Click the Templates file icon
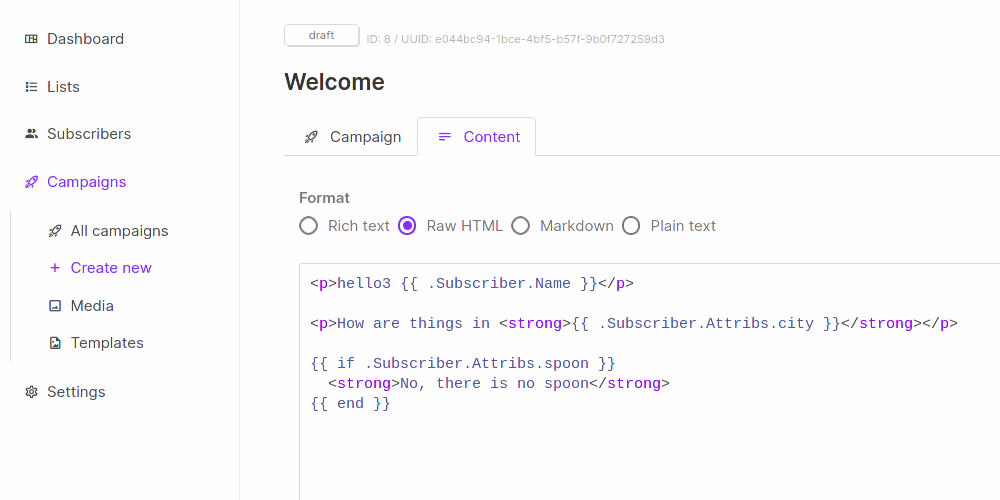The width and height of the screenshot is (1000, 500). (x=55, y=343)
